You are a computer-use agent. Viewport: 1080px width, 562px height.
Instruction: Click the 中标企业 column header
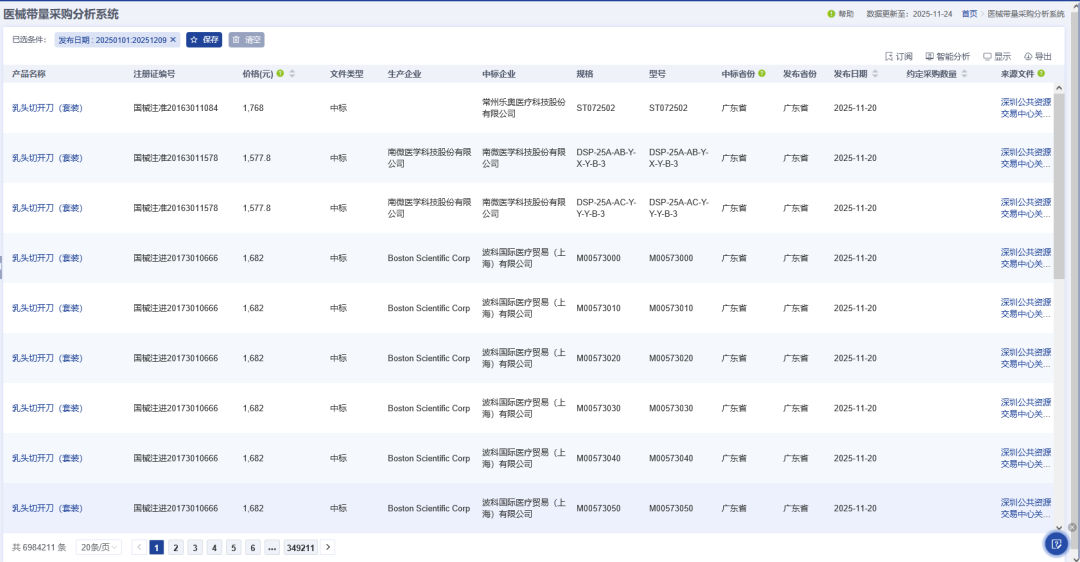[499, 74]
